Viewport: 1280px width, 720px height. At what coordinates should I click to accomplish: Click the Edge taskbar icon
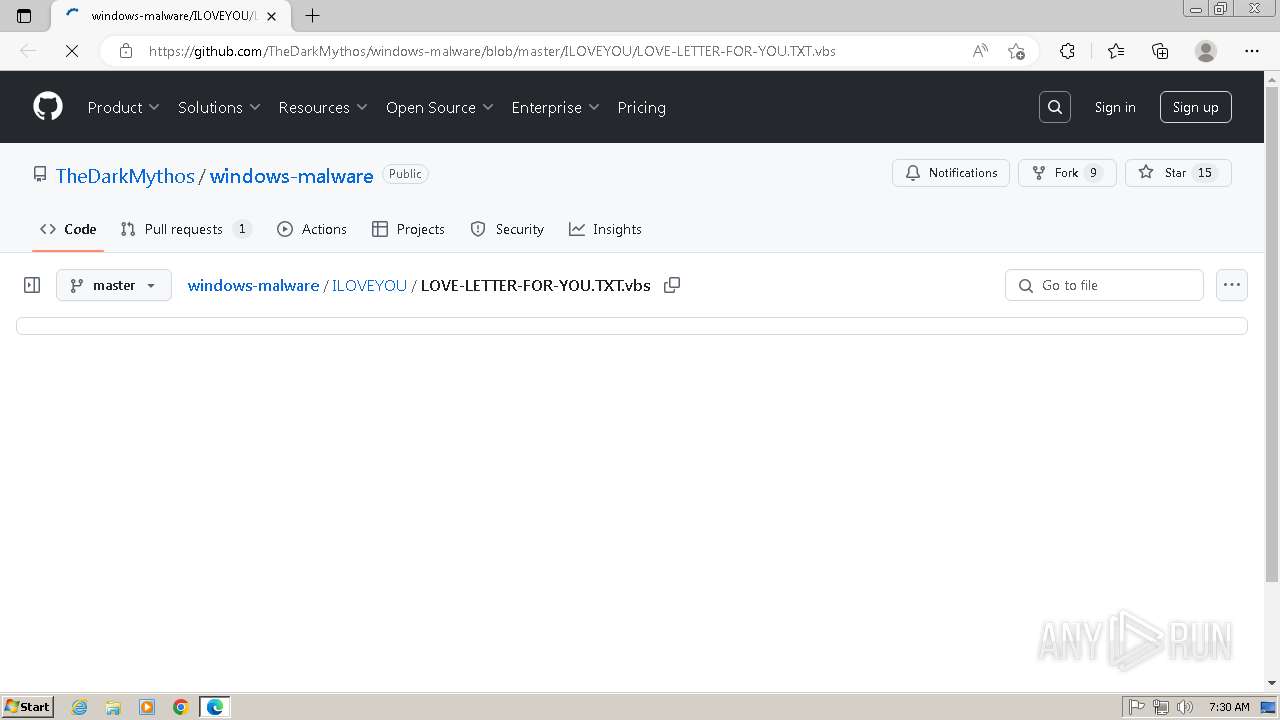tap(215, 707)
